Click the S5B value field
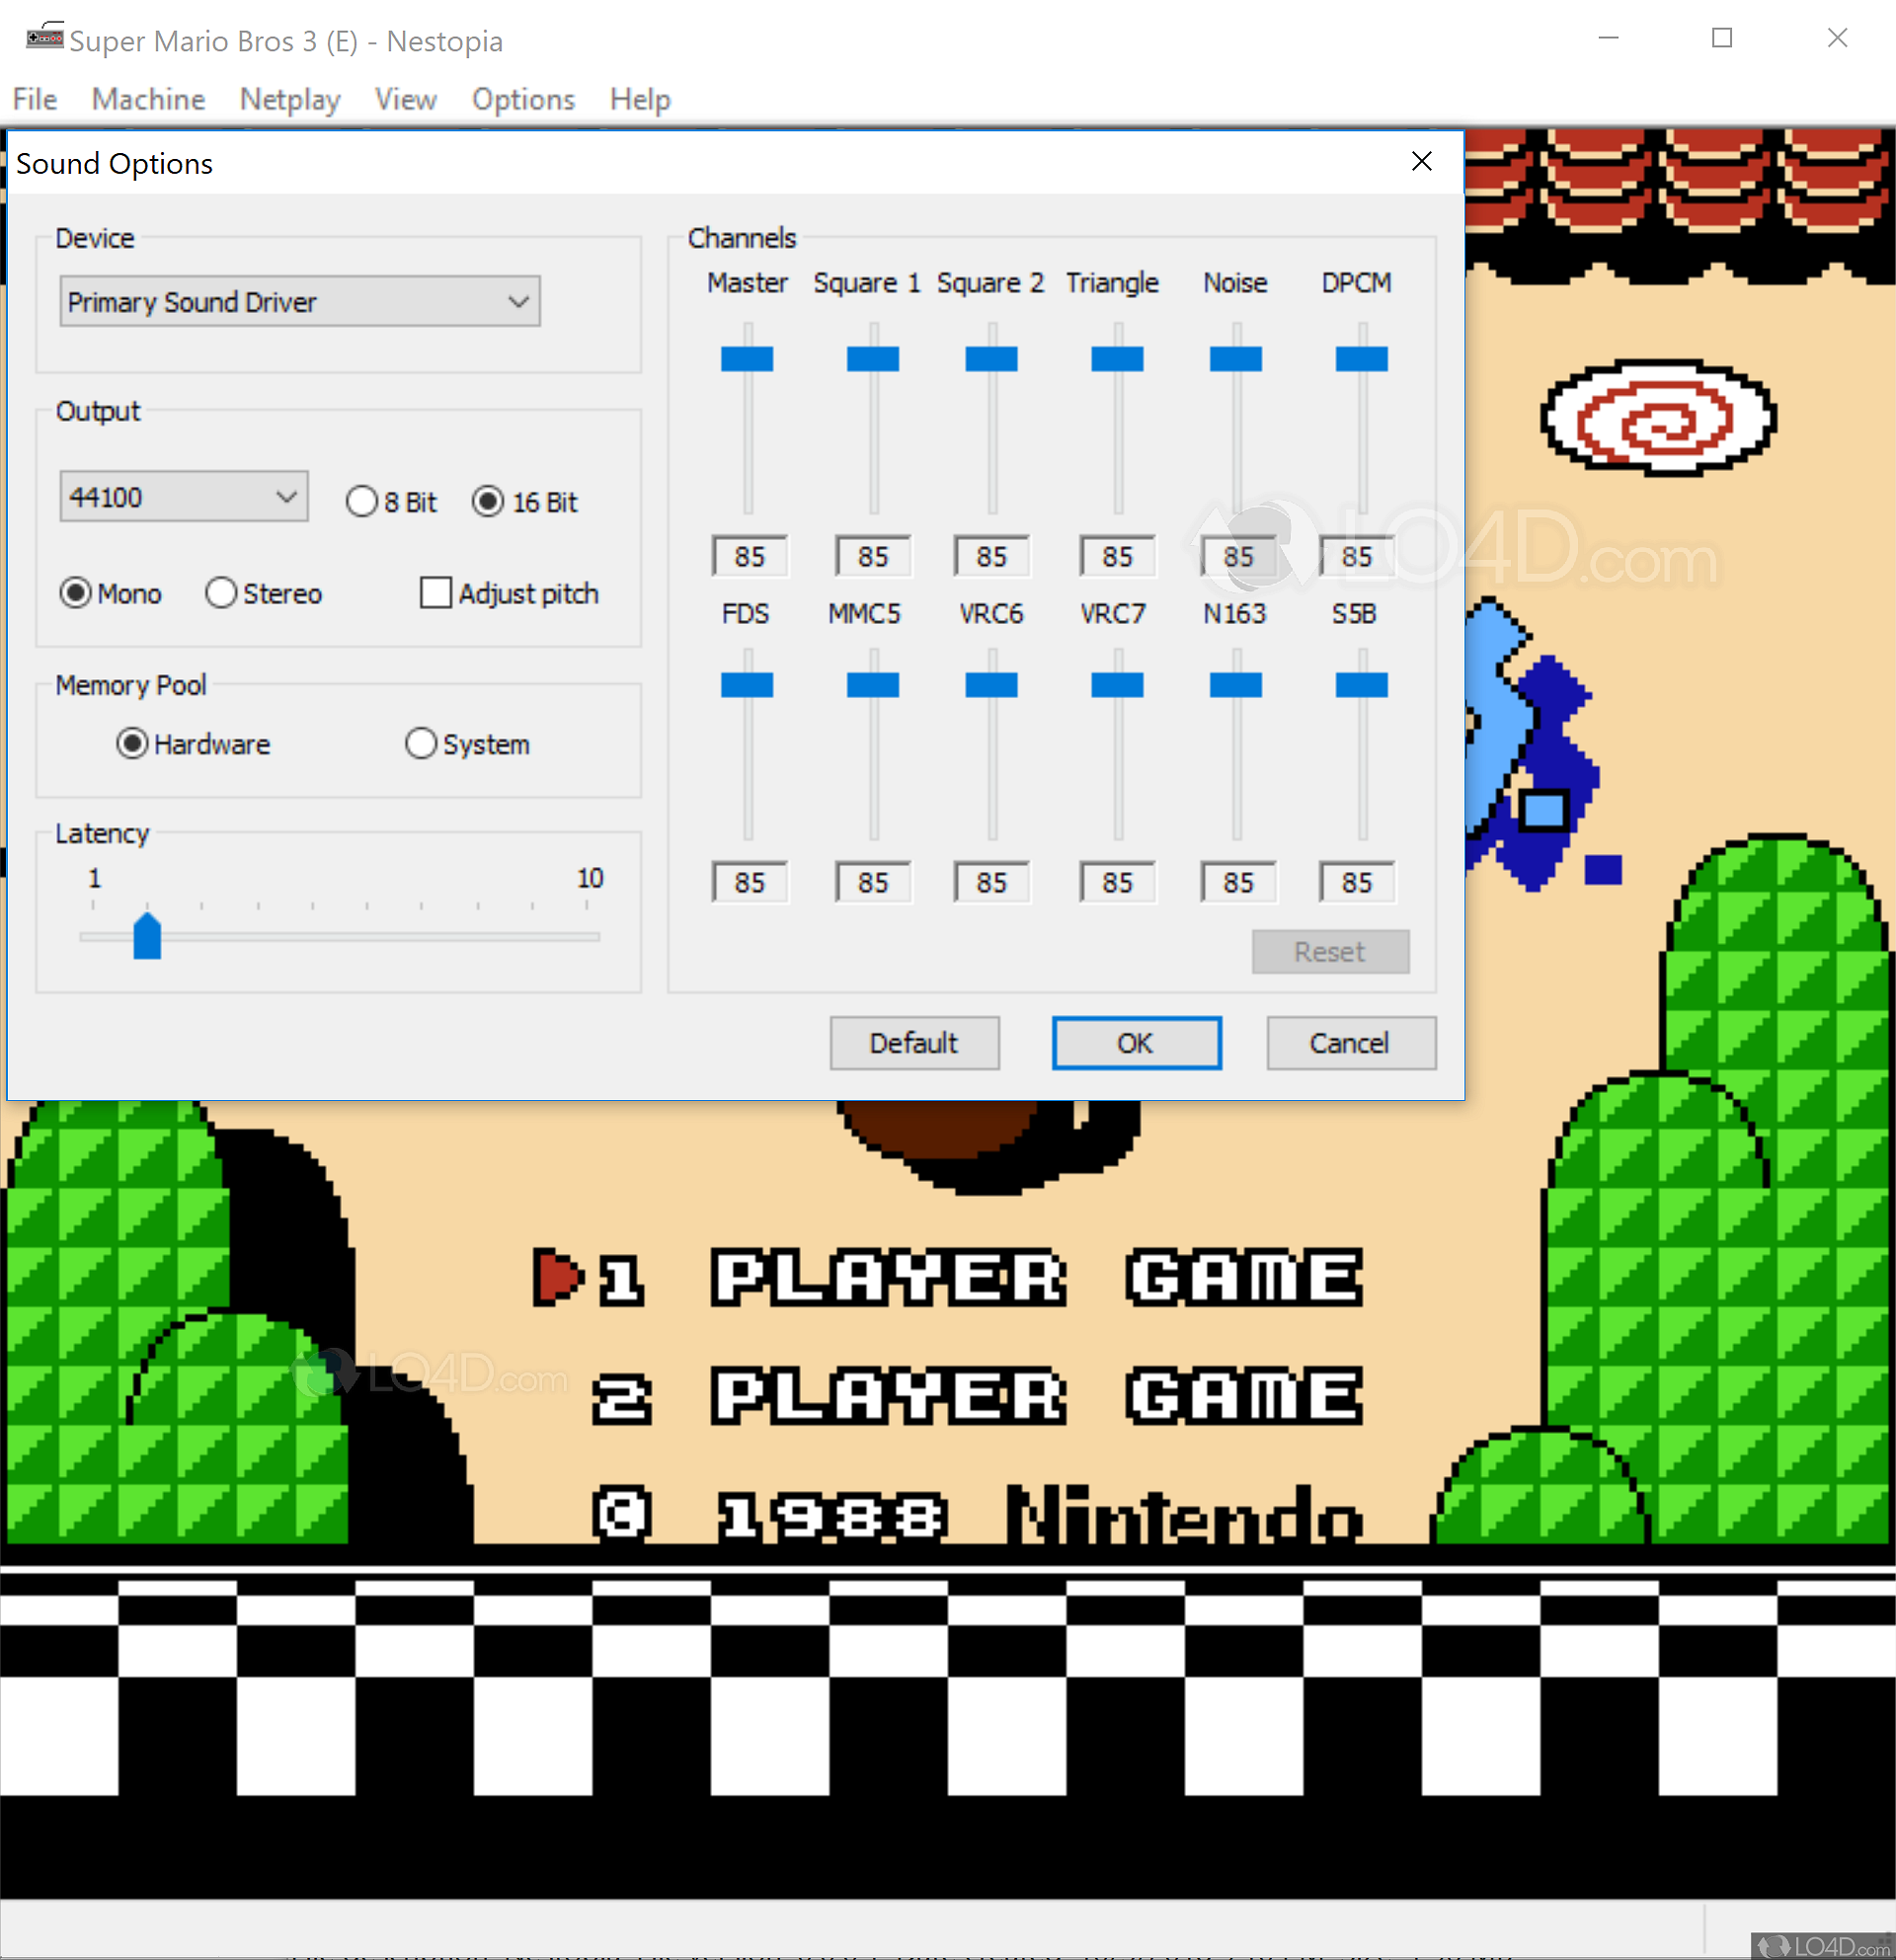 click(x=1357, y=882)
